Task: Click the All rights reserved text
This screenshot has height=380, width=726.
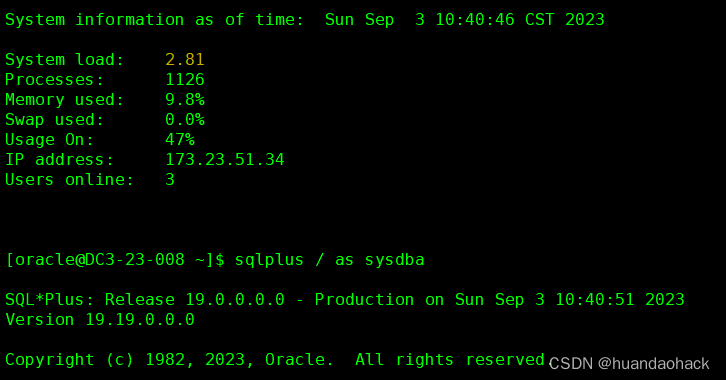Action: point(450,360)
